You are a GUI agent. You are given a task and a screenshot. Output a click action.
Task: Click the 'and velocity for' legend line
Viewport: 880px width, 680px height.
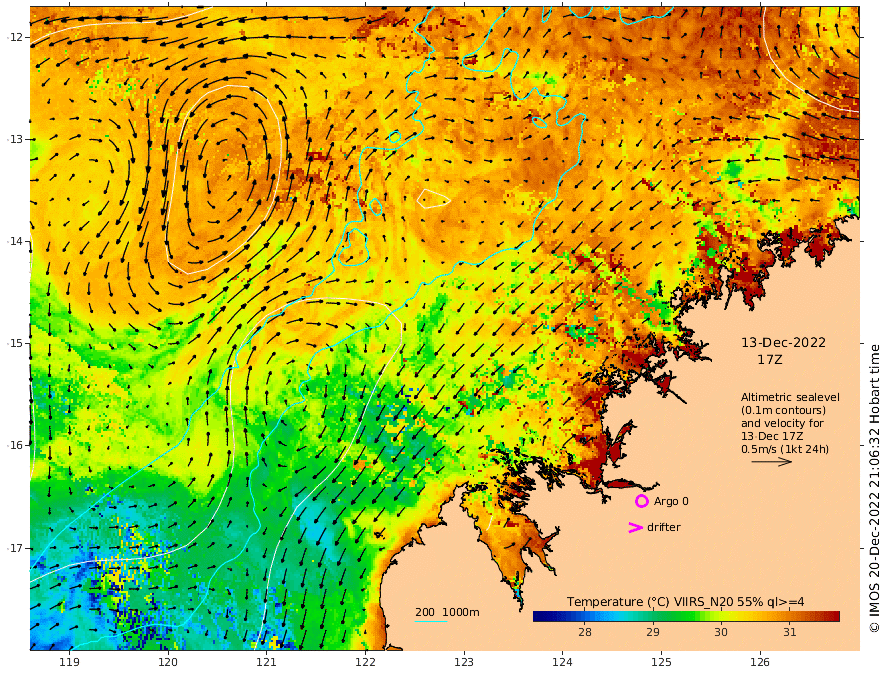[782, 423]
